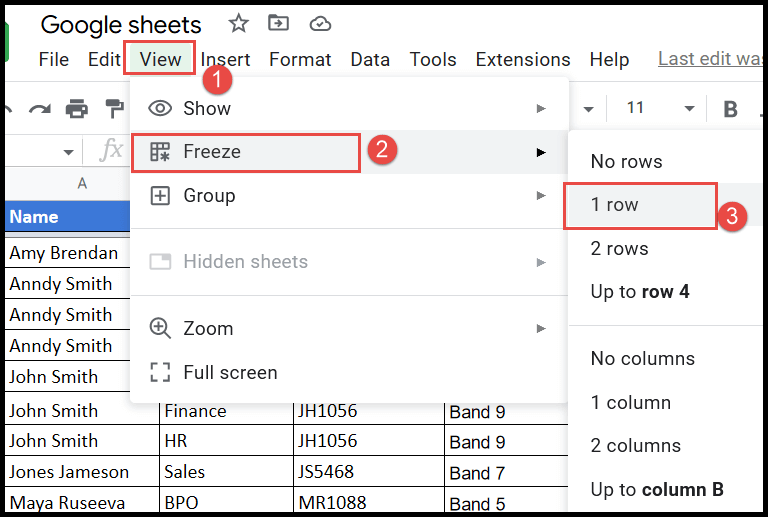This screenshot has width=768, height=517.
Task: Select Up to column B option
Action: (x=666, y=489)
